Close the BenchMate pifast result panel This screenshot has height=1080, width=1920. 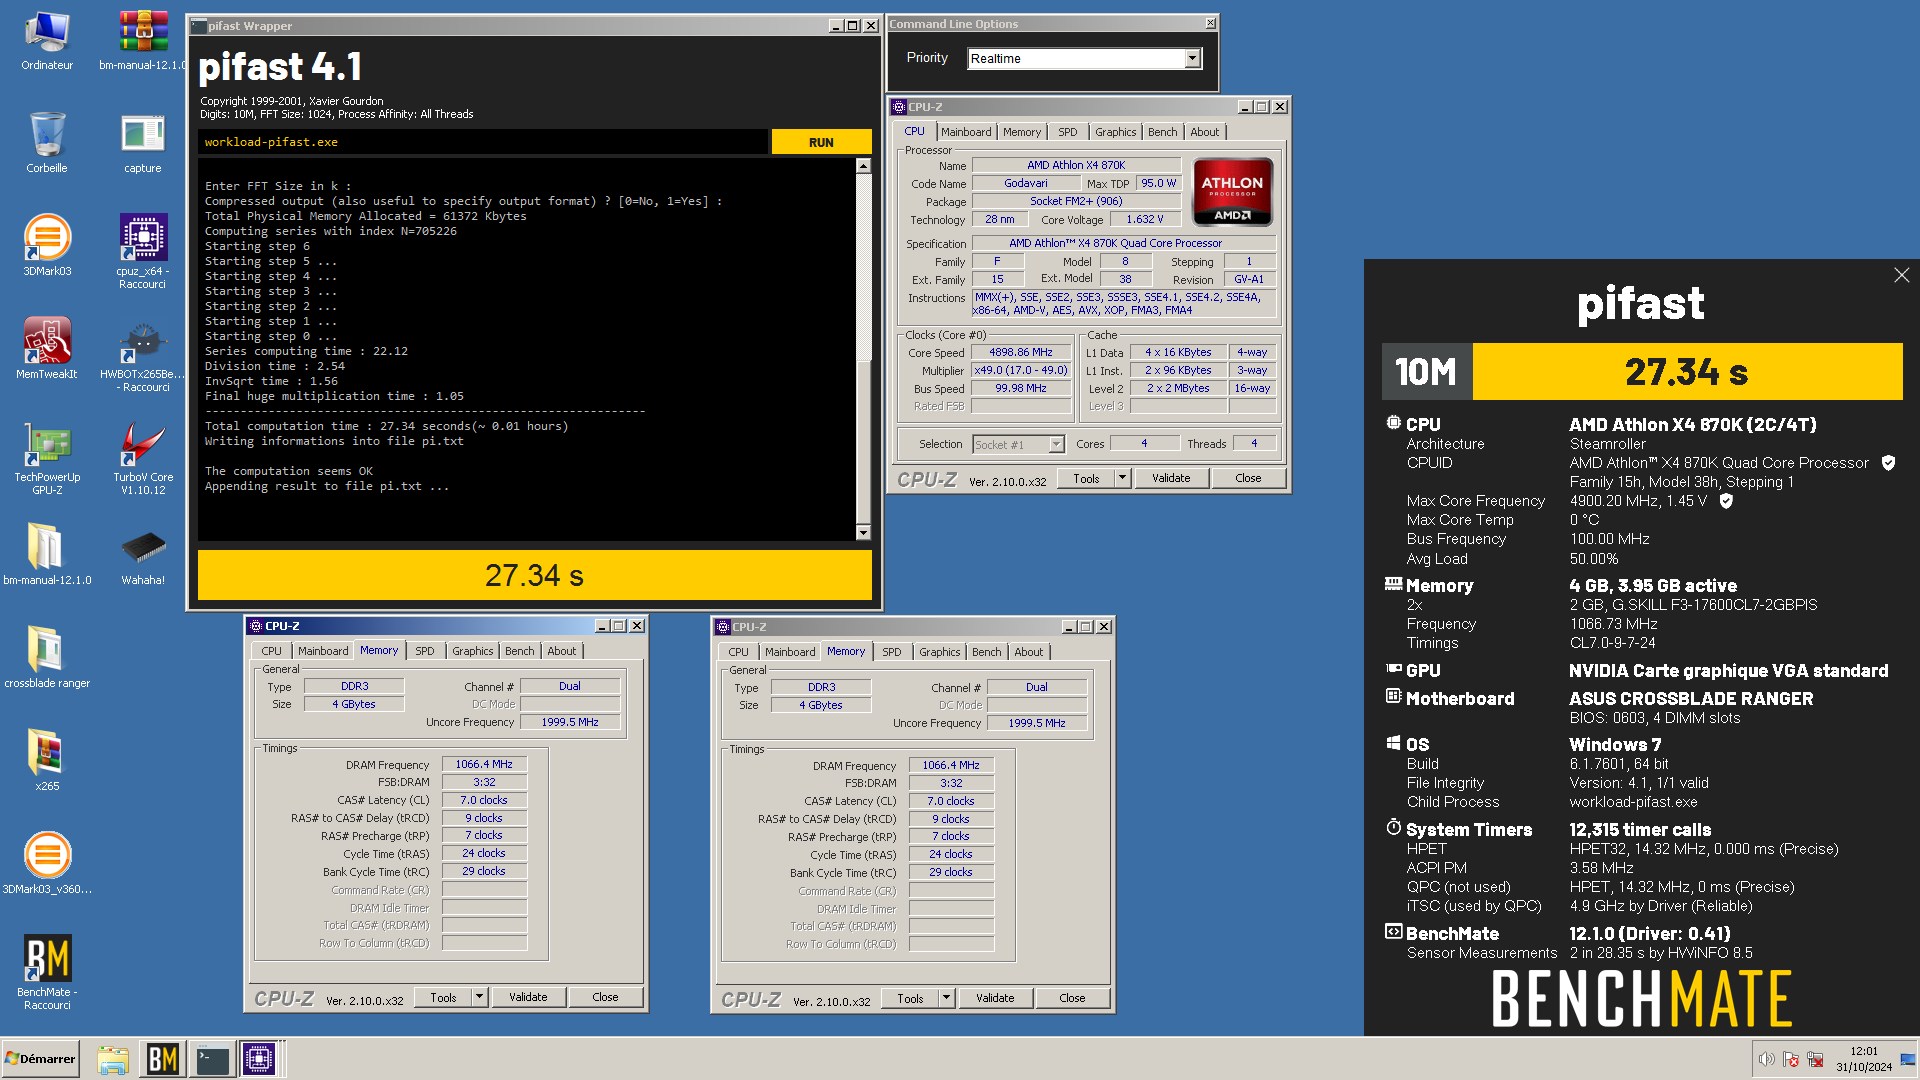[1901, 275]
